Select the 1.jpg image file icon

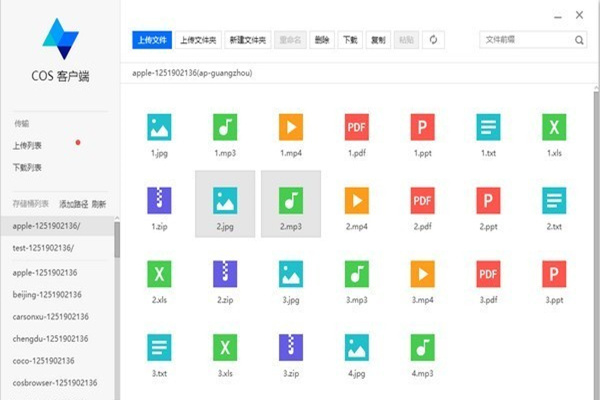click(x=159, y=128)
